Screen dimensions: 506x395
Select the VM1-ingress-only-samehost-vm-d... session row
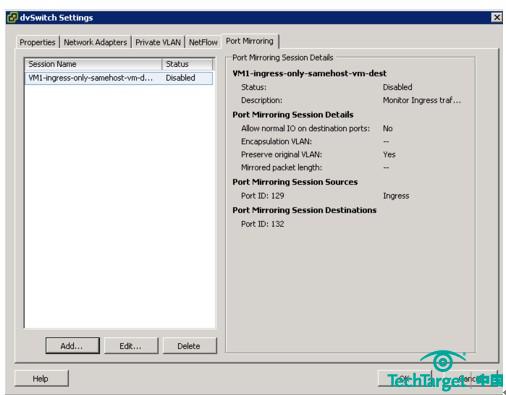pyautogui.click(x=119, y=78)
